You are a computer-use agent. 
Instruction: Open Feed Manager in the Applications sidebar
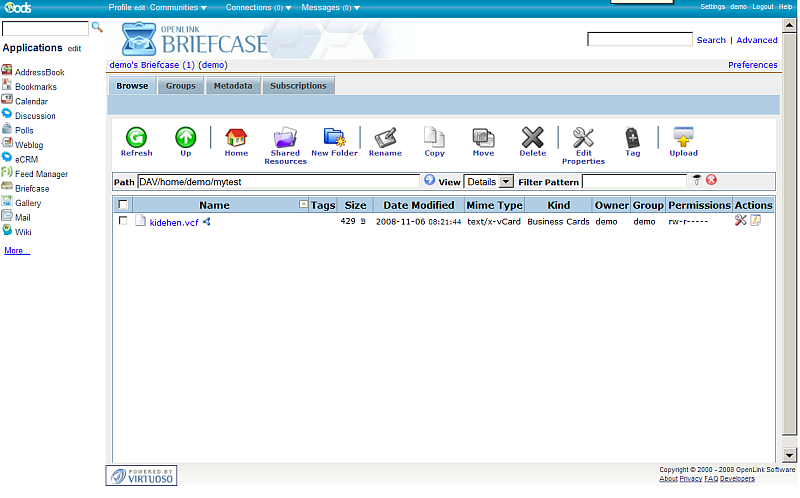pyautogui.click(x=41, y=174)
